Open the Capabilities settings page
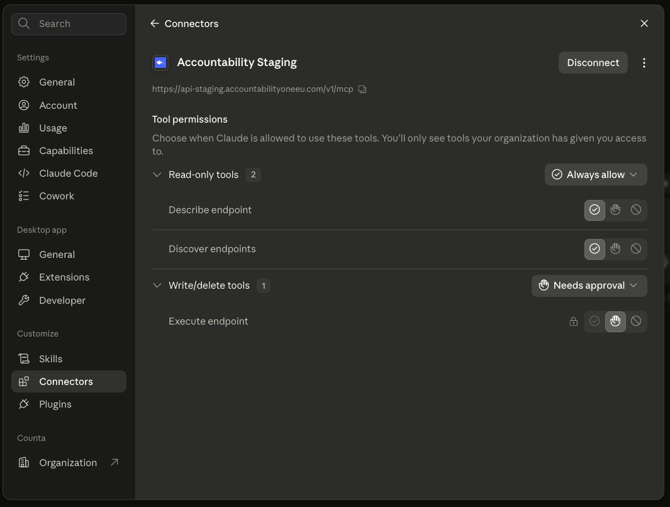Viewport: 670px width, 507px height. click(68, 150)
